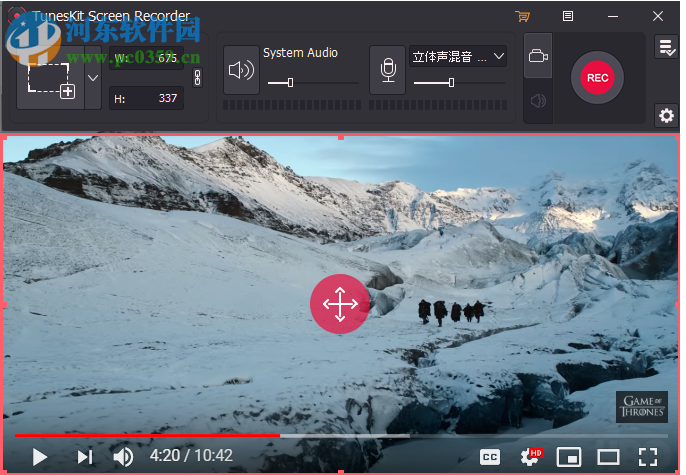Image resolution: width=686 pixels, height=475 pixels.
Task: Select the video recording camera mode
Action: tap(538, 56)
